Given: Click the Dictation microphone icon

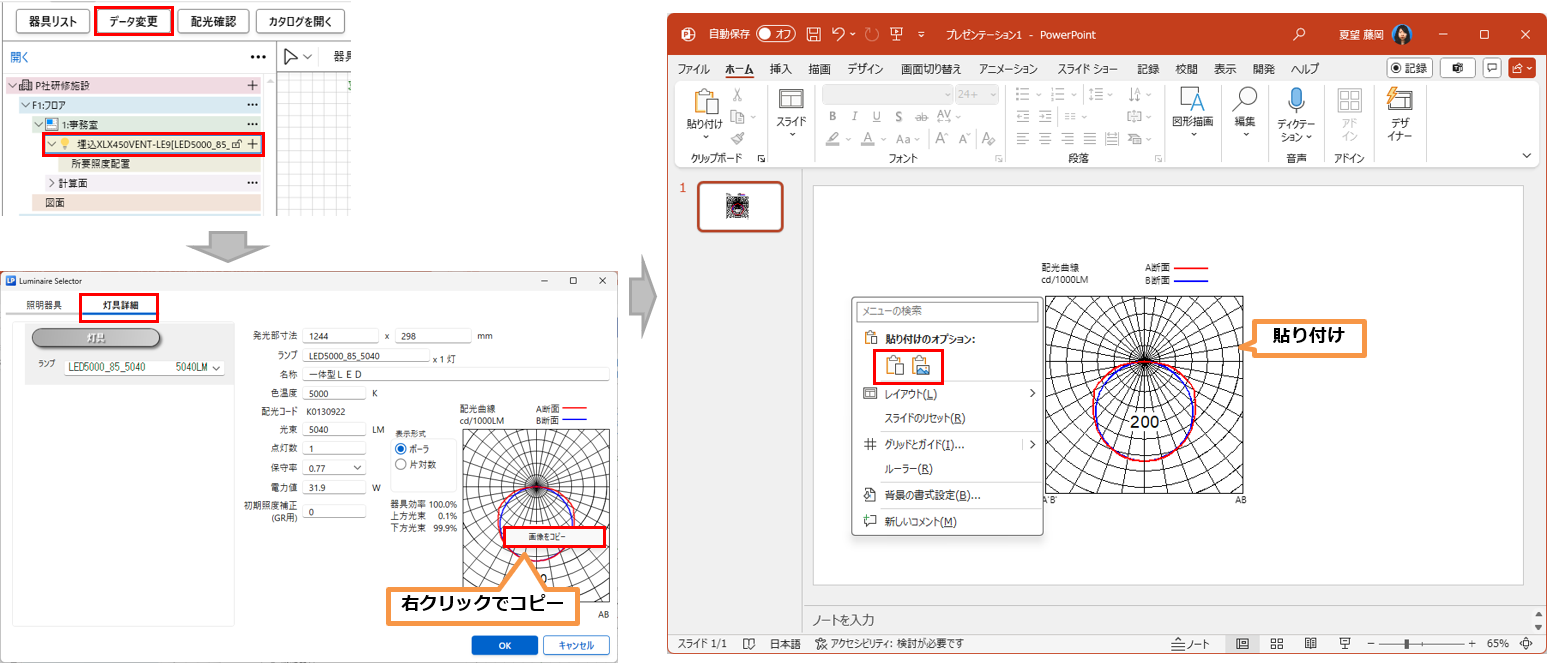Looking at the screenshot, I should pyautogui.click(x=1297, y=100).
